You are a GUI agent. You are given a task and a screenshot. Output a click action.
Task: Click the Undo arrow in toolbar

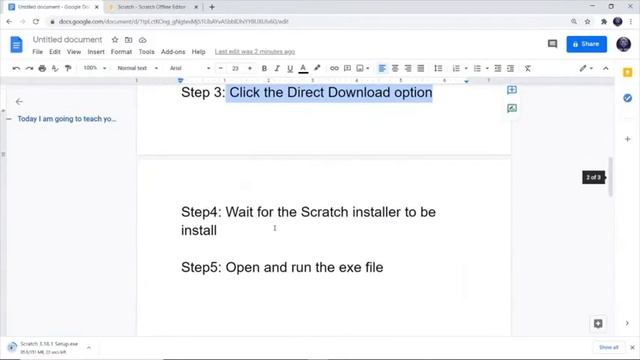click(16, 69)
